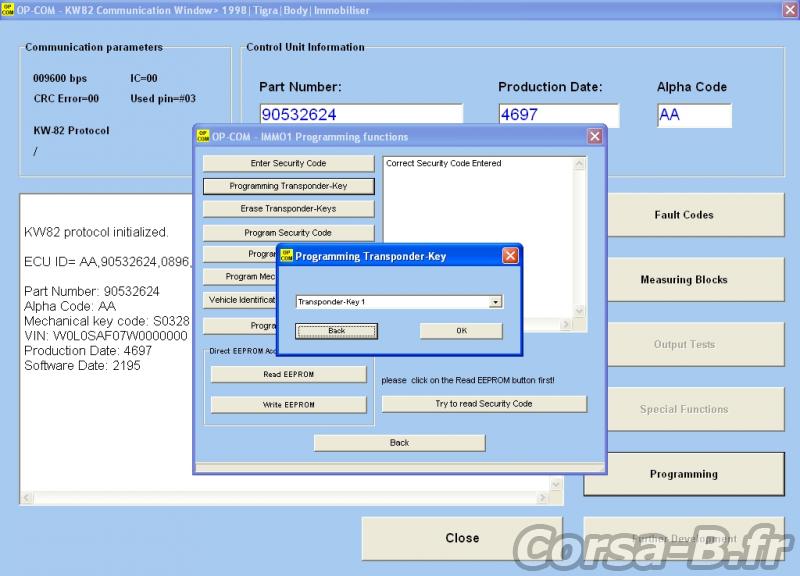
Task: Click Write EEPROM button
Action: 288,405
